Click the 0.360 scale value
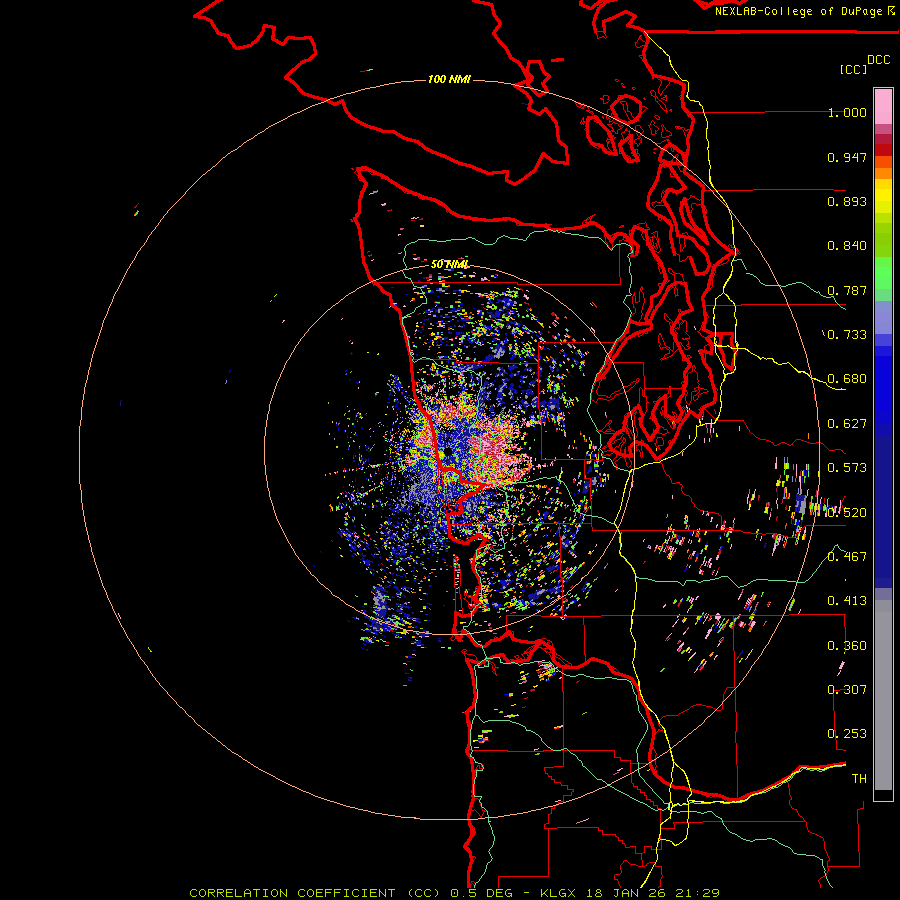 [x=847, y=646]
